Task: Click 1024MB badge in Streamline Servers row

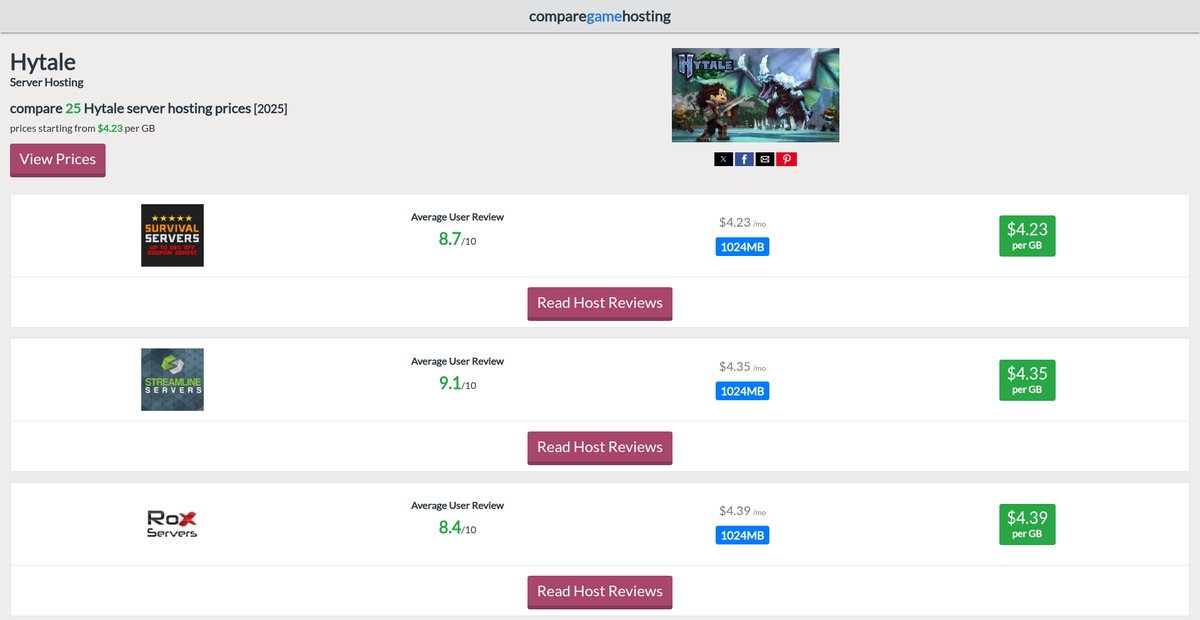Action: point(742,391)
